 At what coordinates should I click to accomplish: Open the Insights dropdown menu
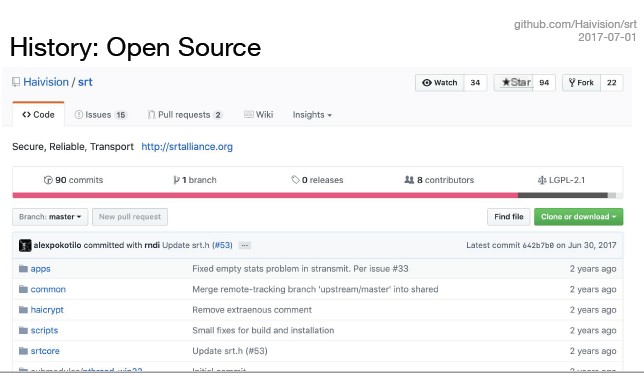pos(312,115)
